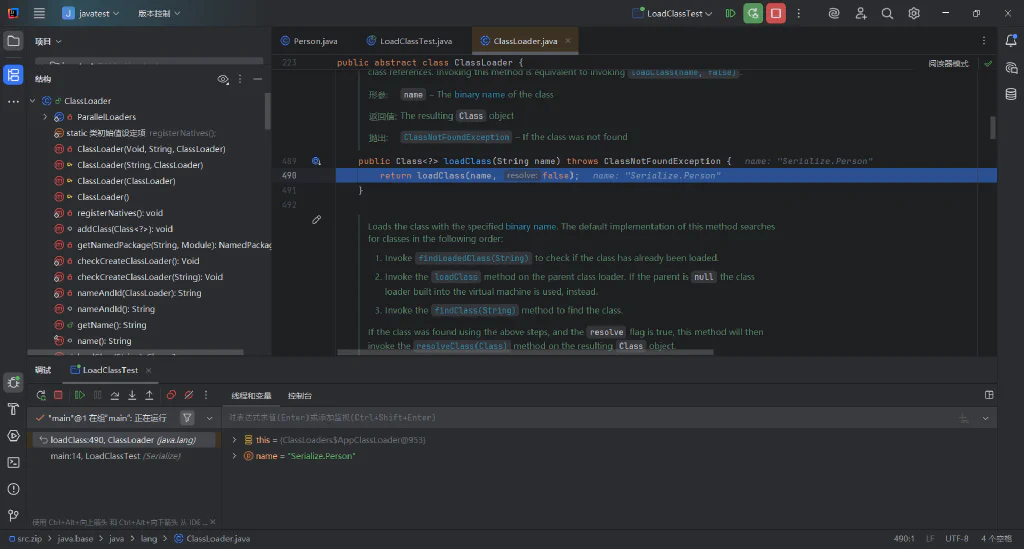This screenshot has width=1024, height=549.
Task: Open the Problems tool window
Action: 13,489
